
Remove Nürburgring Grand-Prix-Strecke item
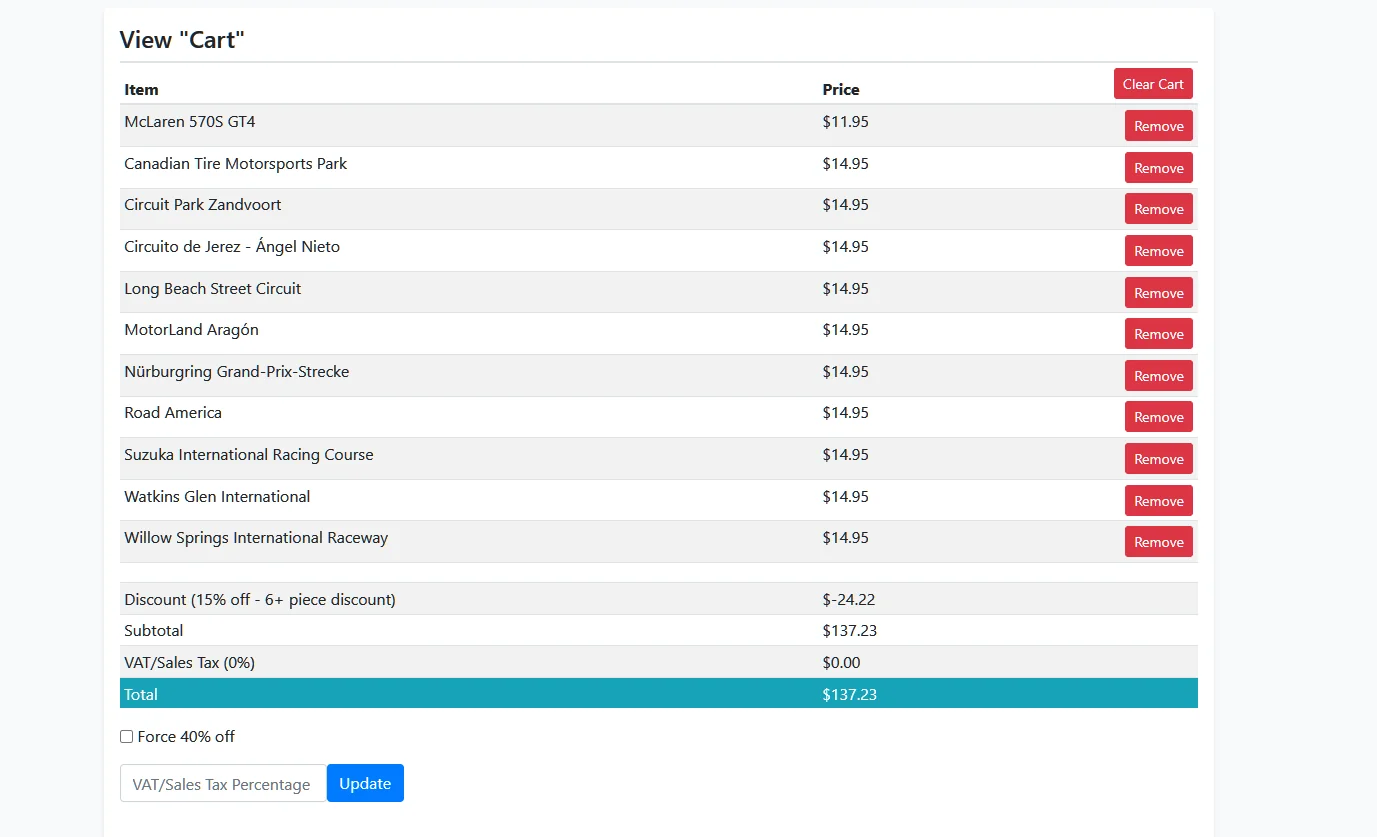point(1158,376)
